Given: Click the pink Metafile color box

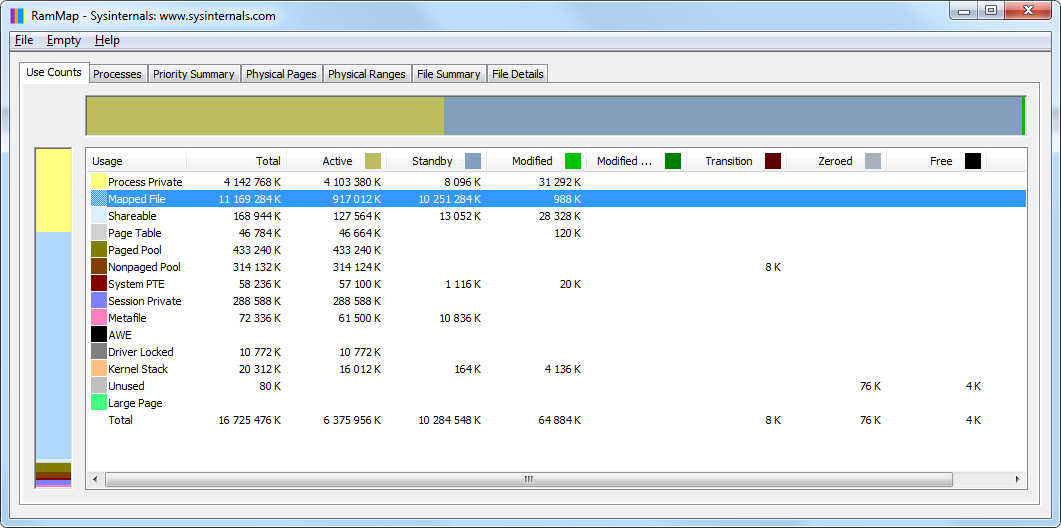Looking at the screenshot, I should (x=99, y=317).
